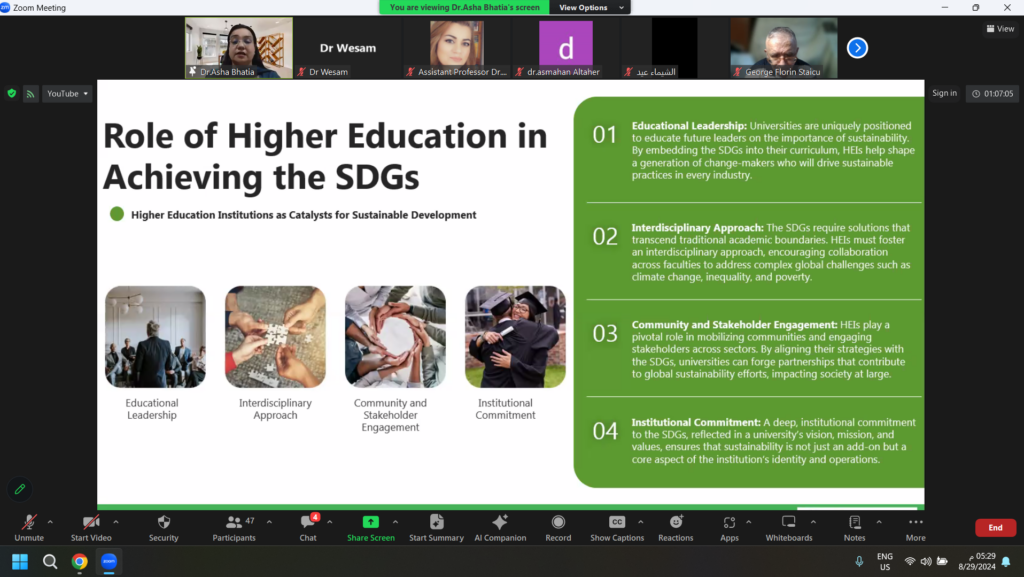Open Wi-Fi network settings in system tray

click(910, 561)
